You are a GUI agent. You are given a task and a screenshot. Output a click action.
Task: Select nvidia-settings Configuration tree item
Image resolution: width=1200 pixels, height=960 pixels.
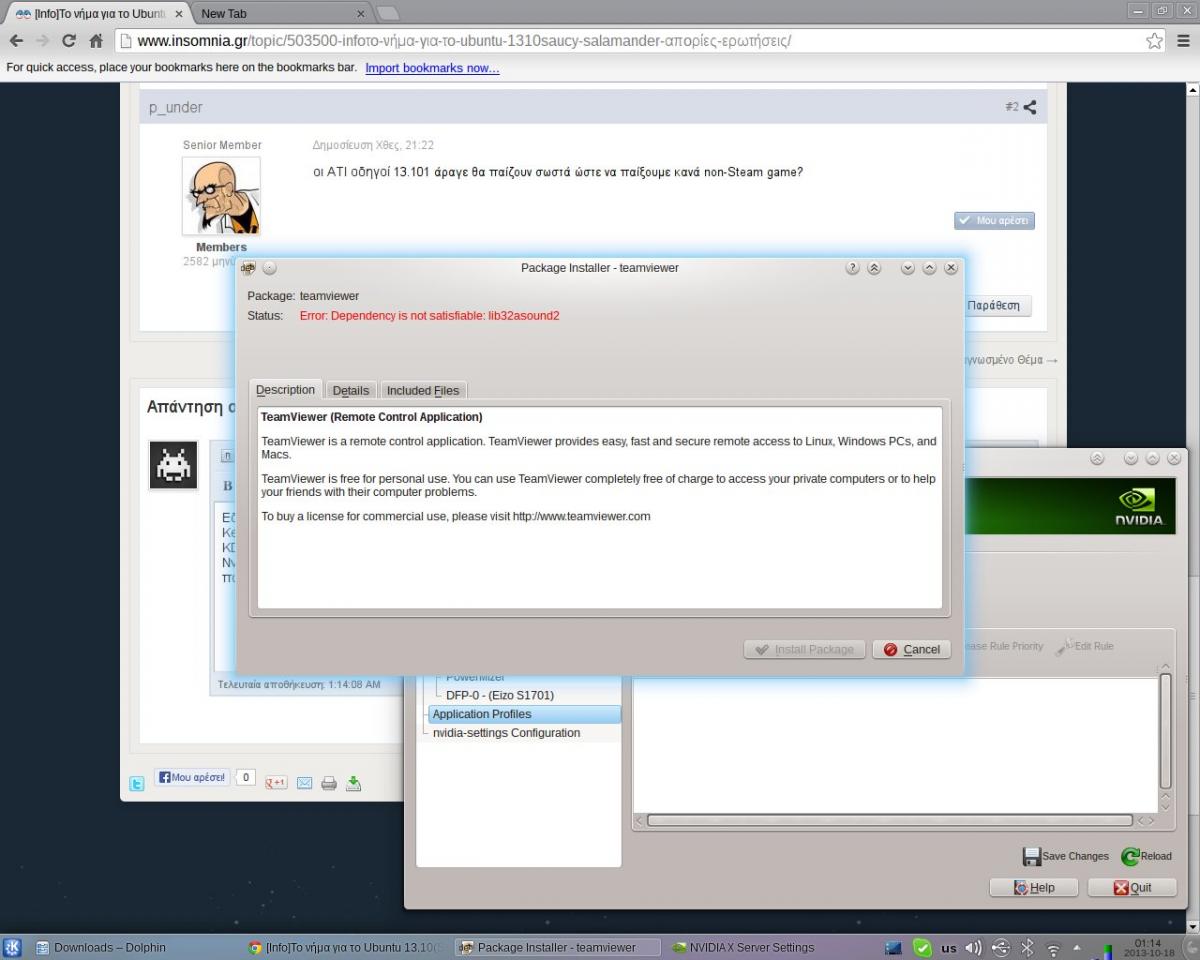[x=506, y=733]
